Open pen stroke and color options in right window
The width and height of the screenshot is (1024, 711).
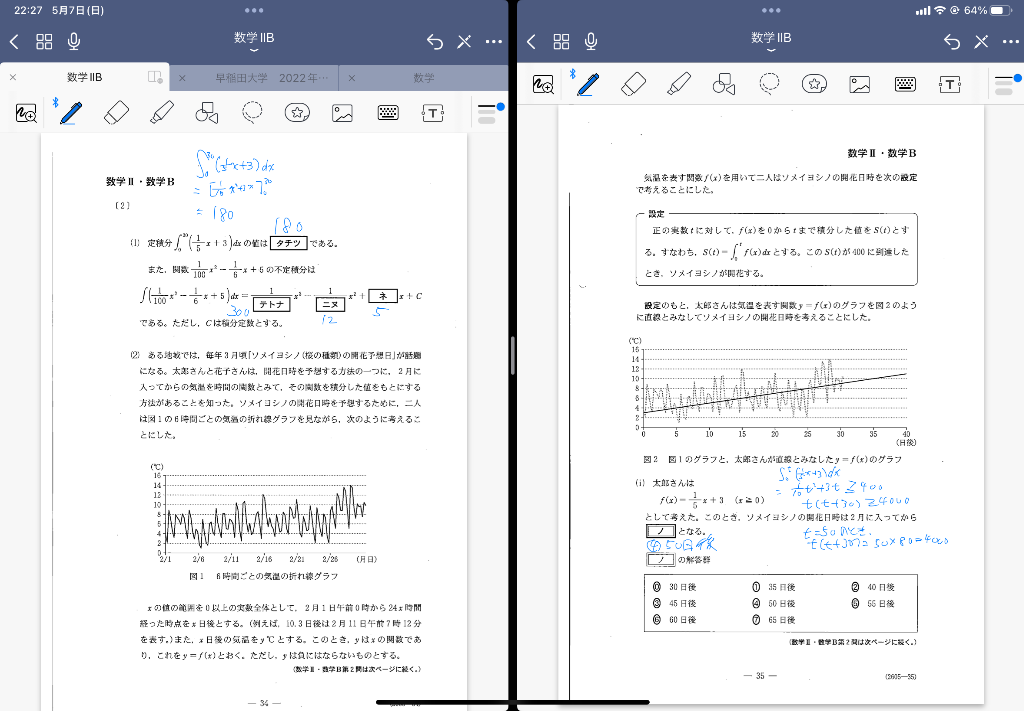(1005, 84)
